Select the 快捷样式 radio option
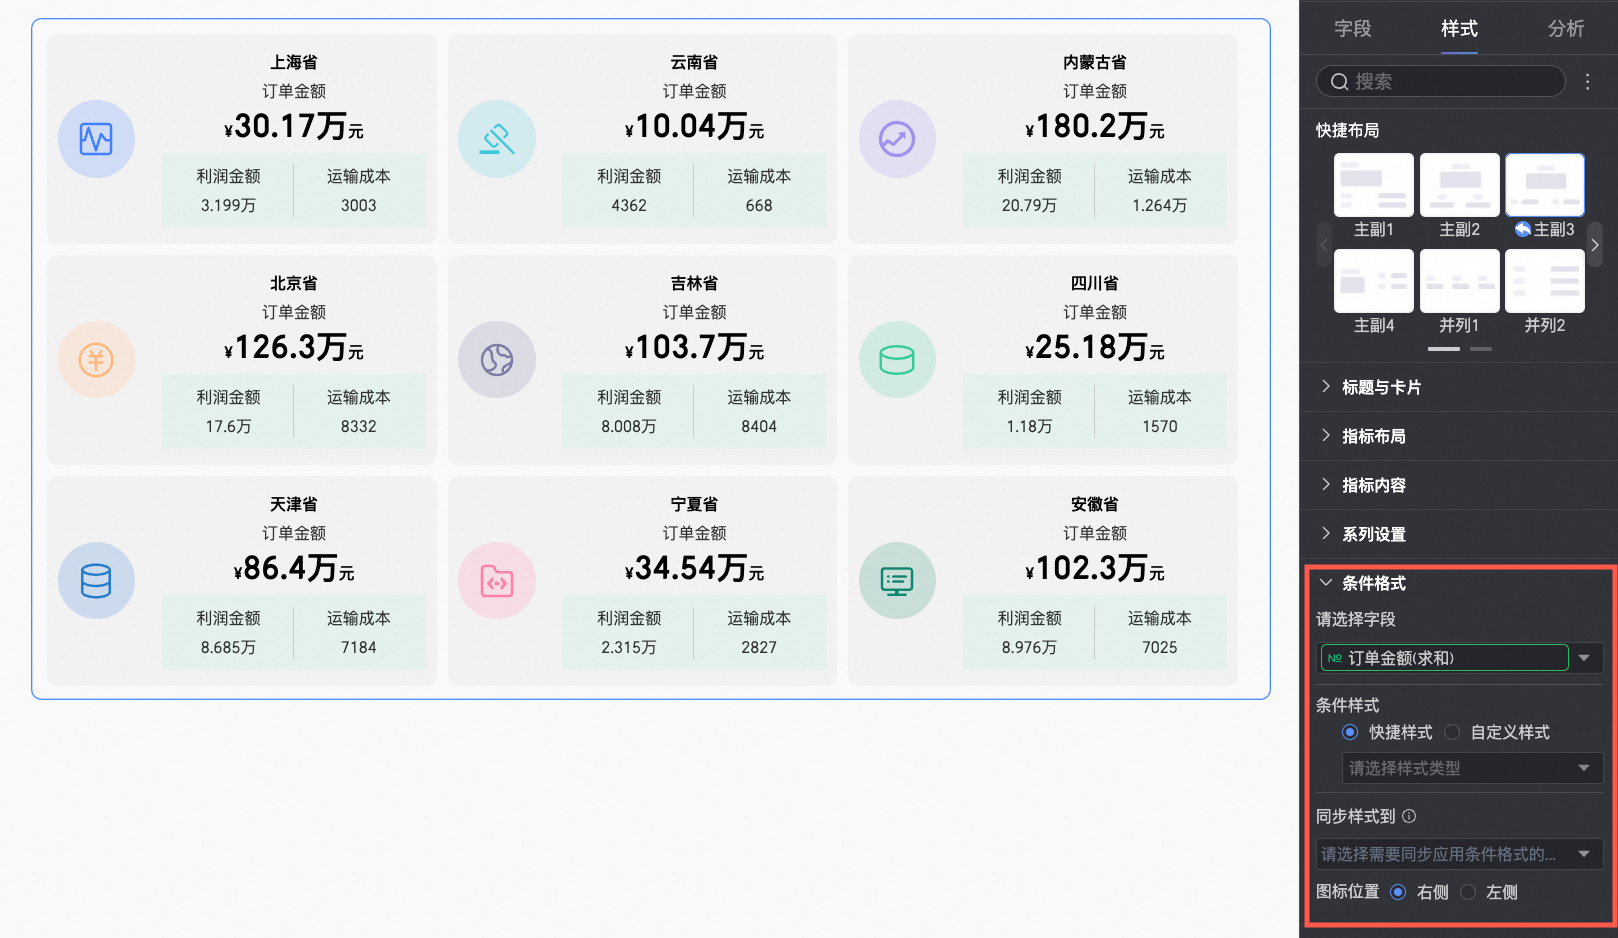 click(1350, 733)
